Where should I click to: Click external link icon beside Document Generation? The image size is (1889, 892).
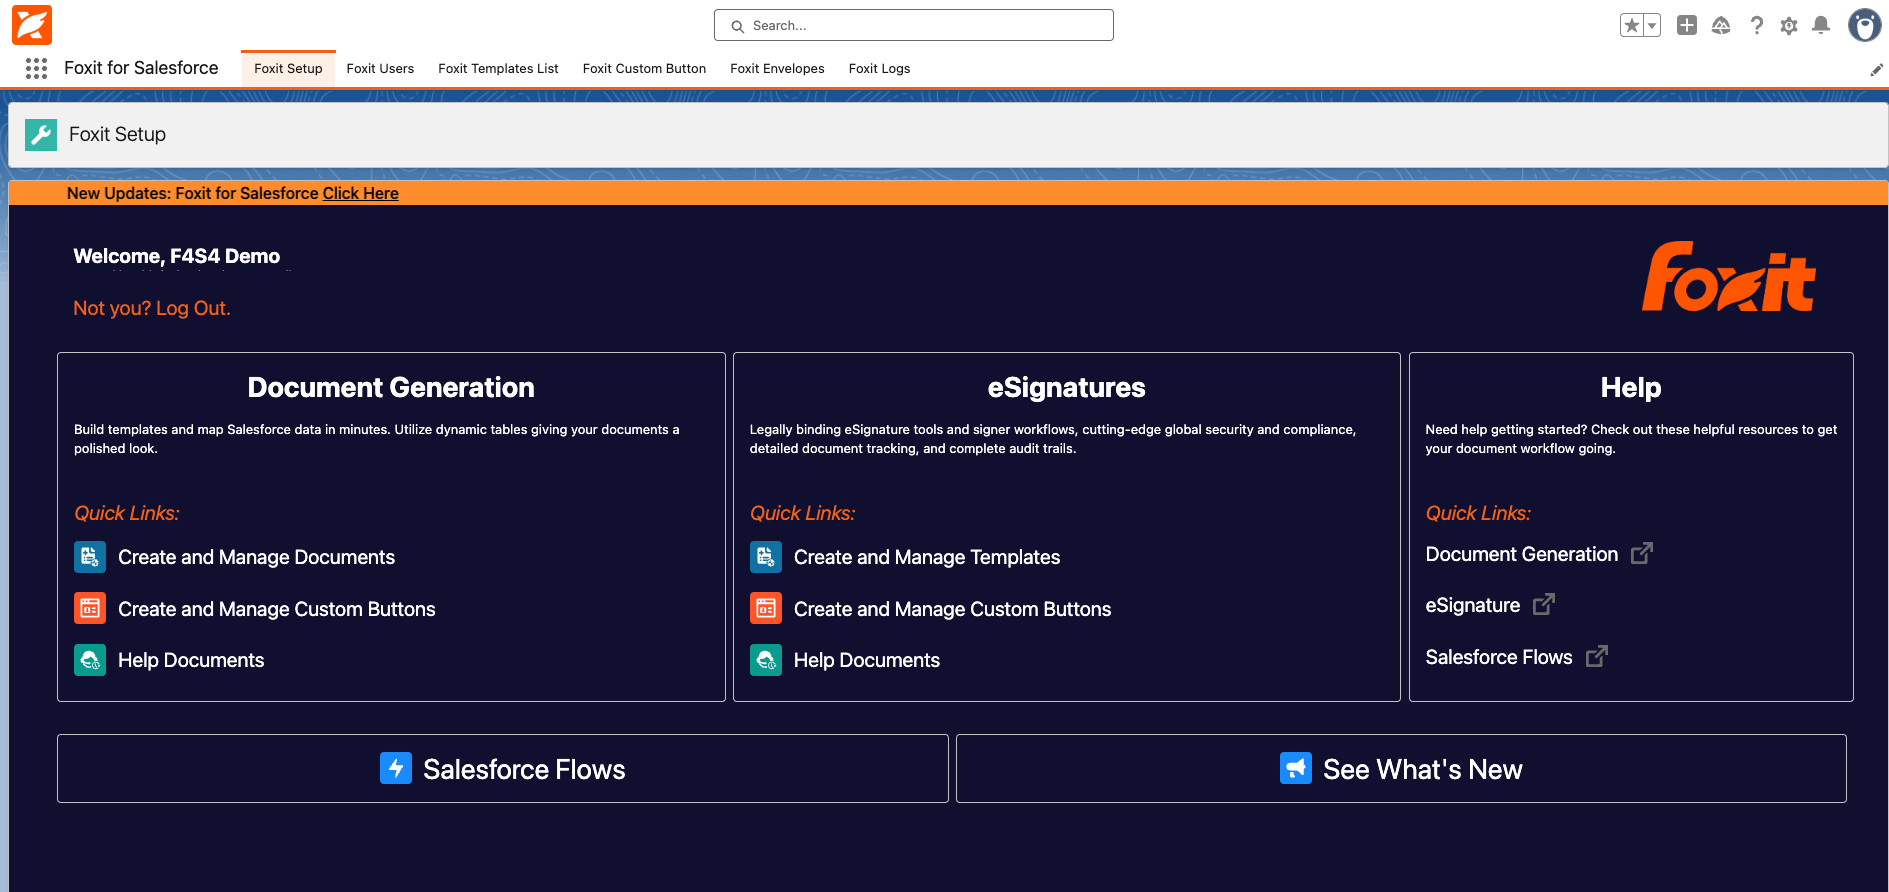(1642, 553)
